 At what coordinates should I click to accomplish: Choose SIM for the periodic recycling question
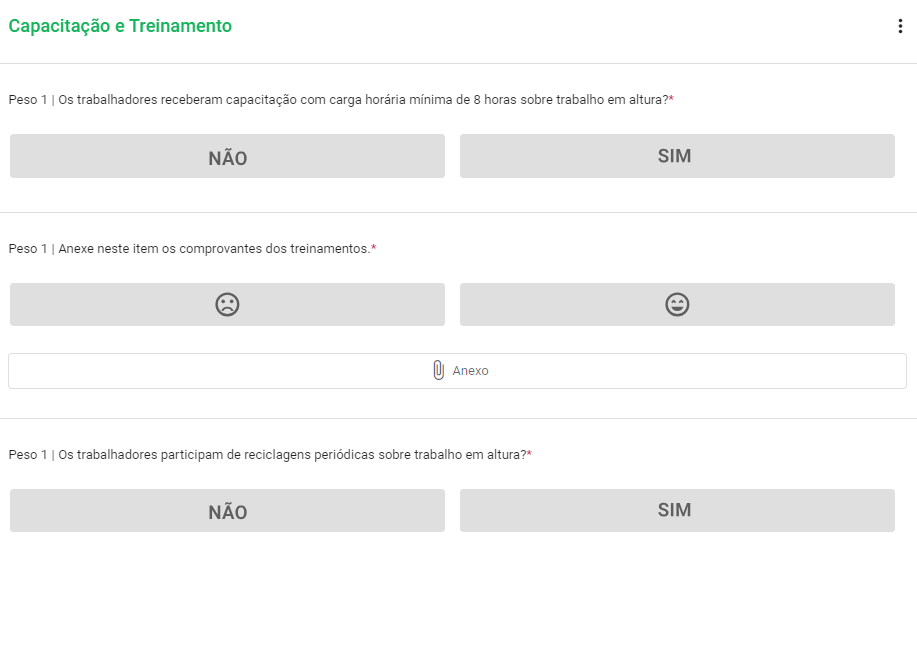coord(677,510)
